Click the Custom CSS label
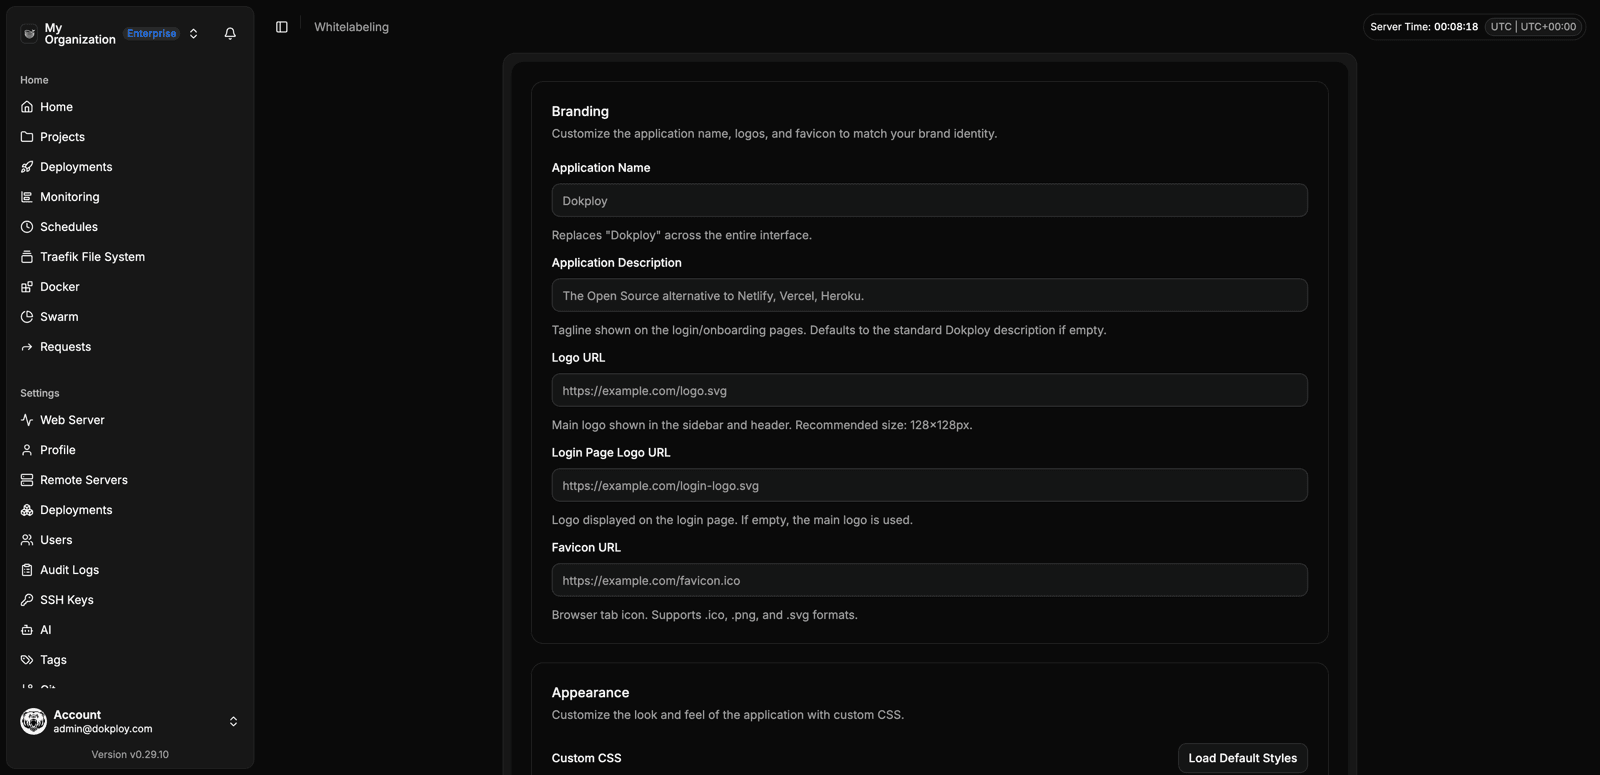 pos(586,758)
